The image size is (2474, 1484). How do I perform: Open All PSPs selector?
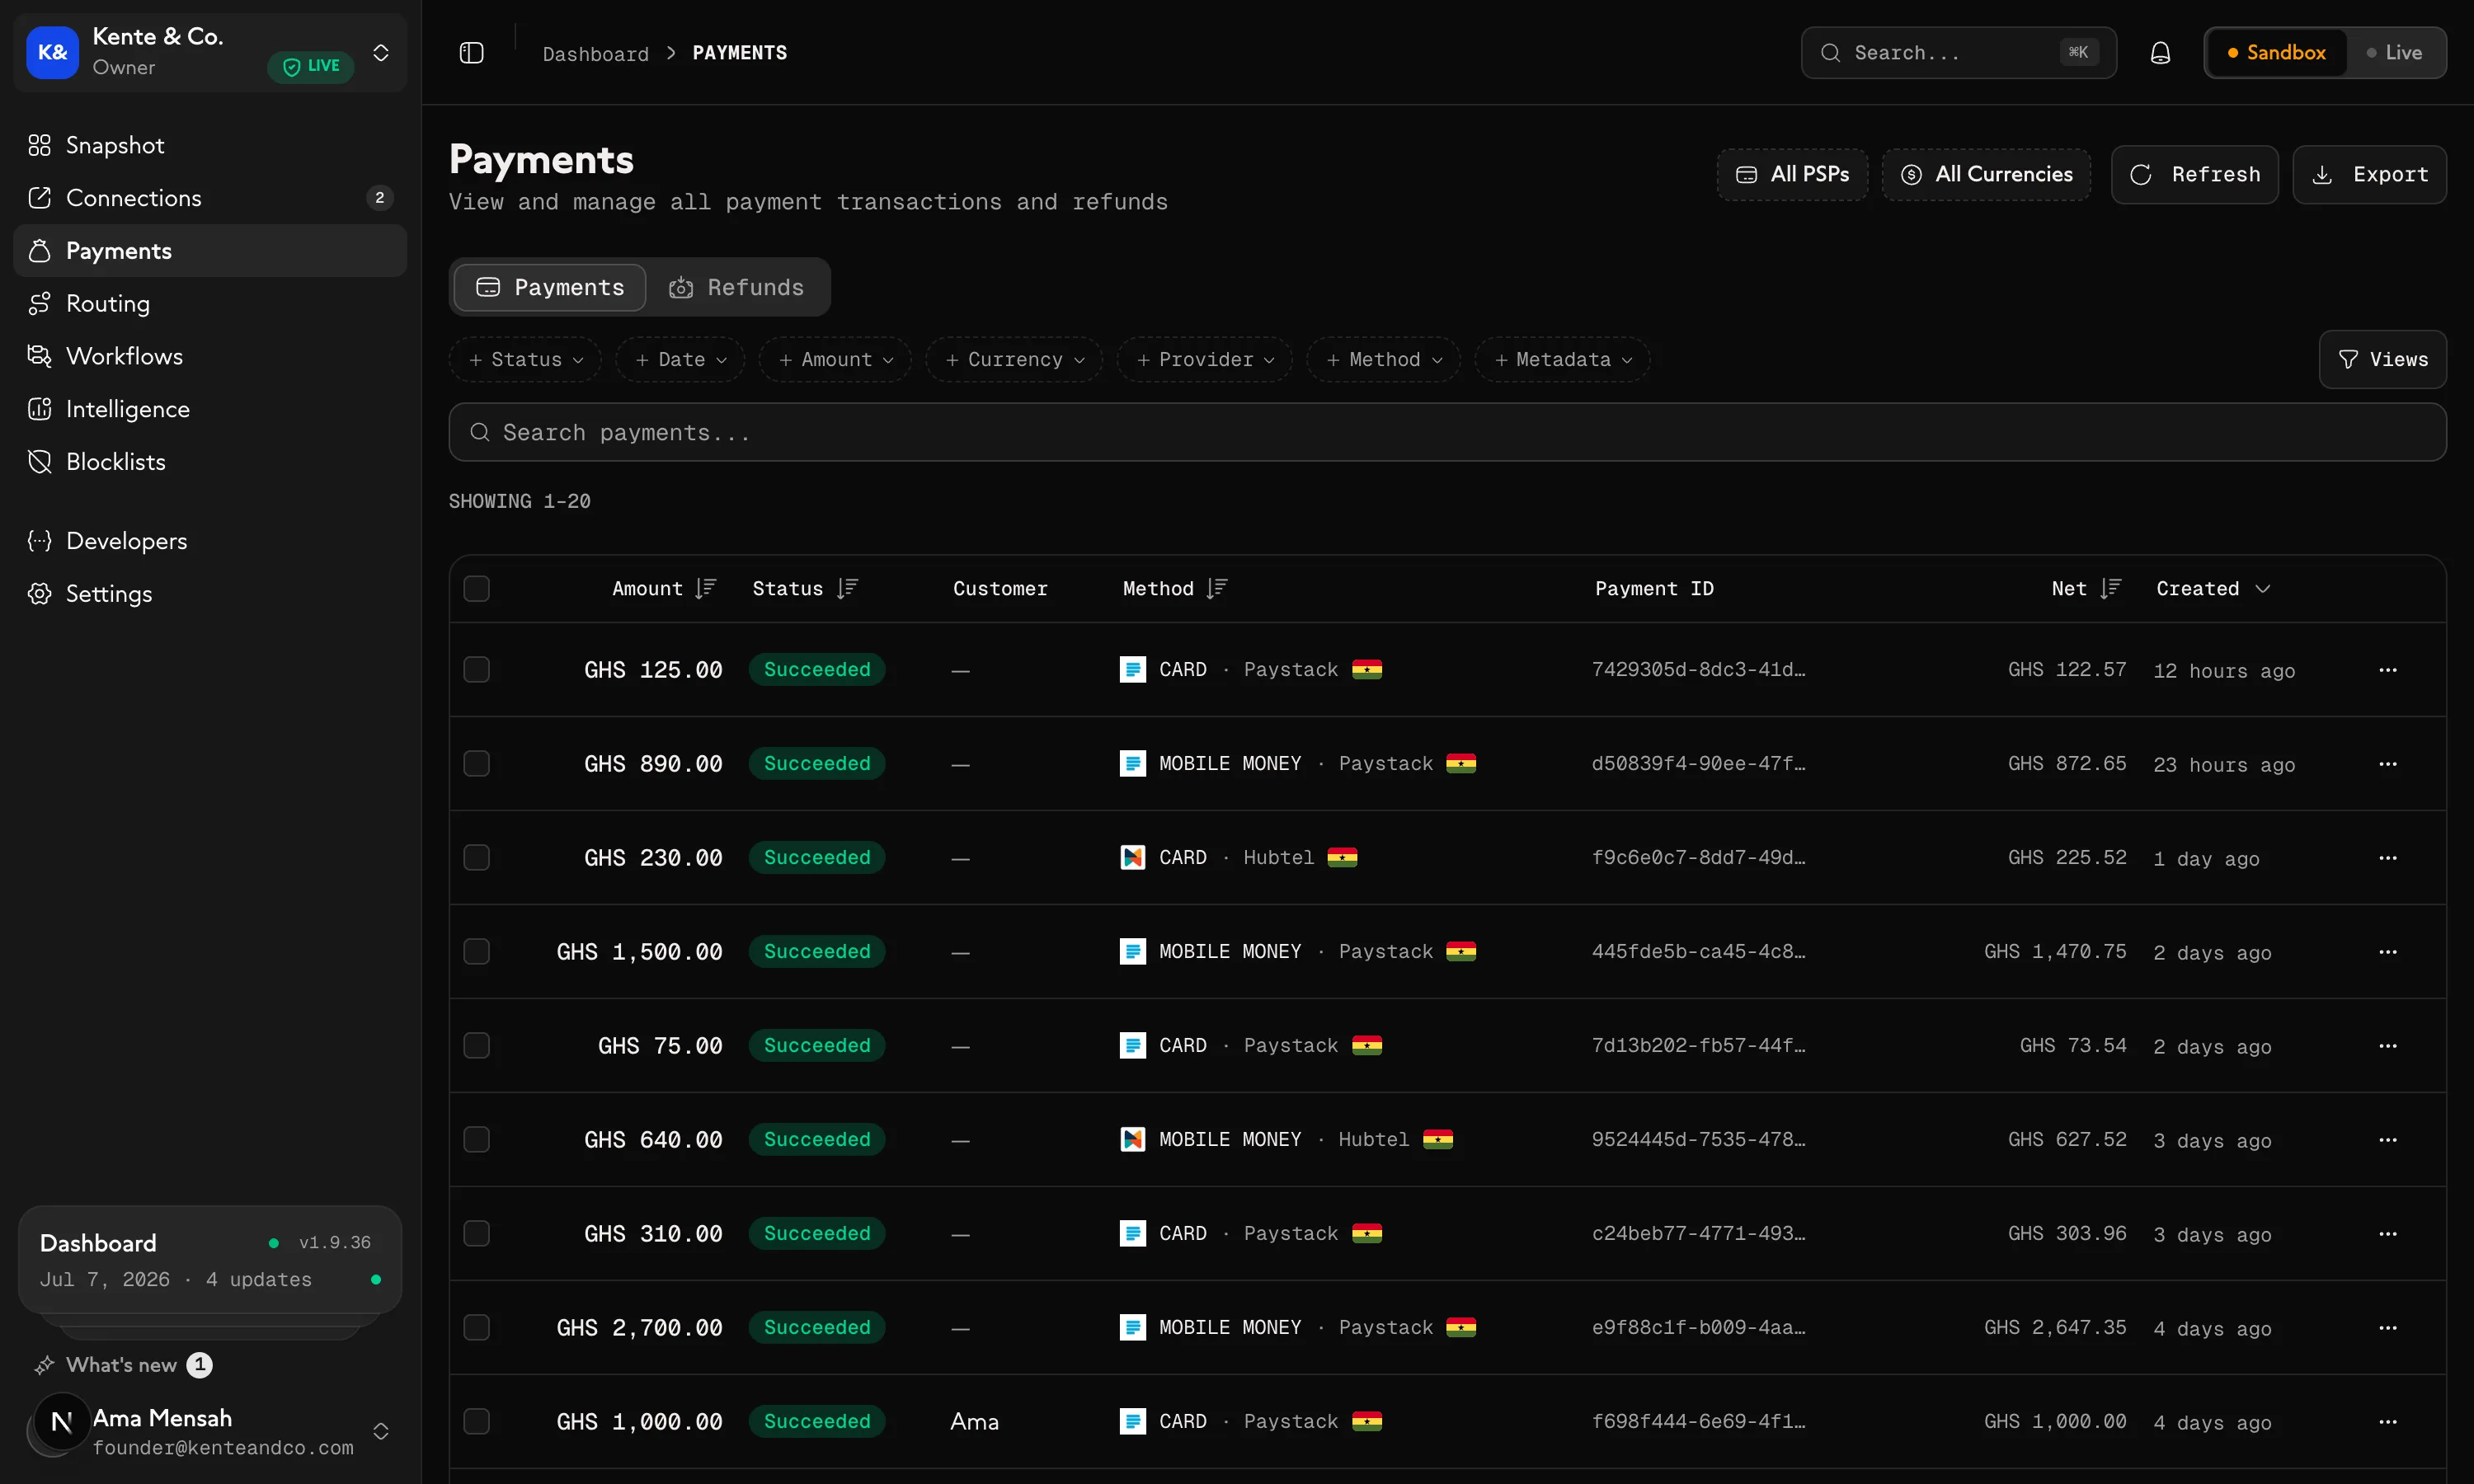(1793, 175)
